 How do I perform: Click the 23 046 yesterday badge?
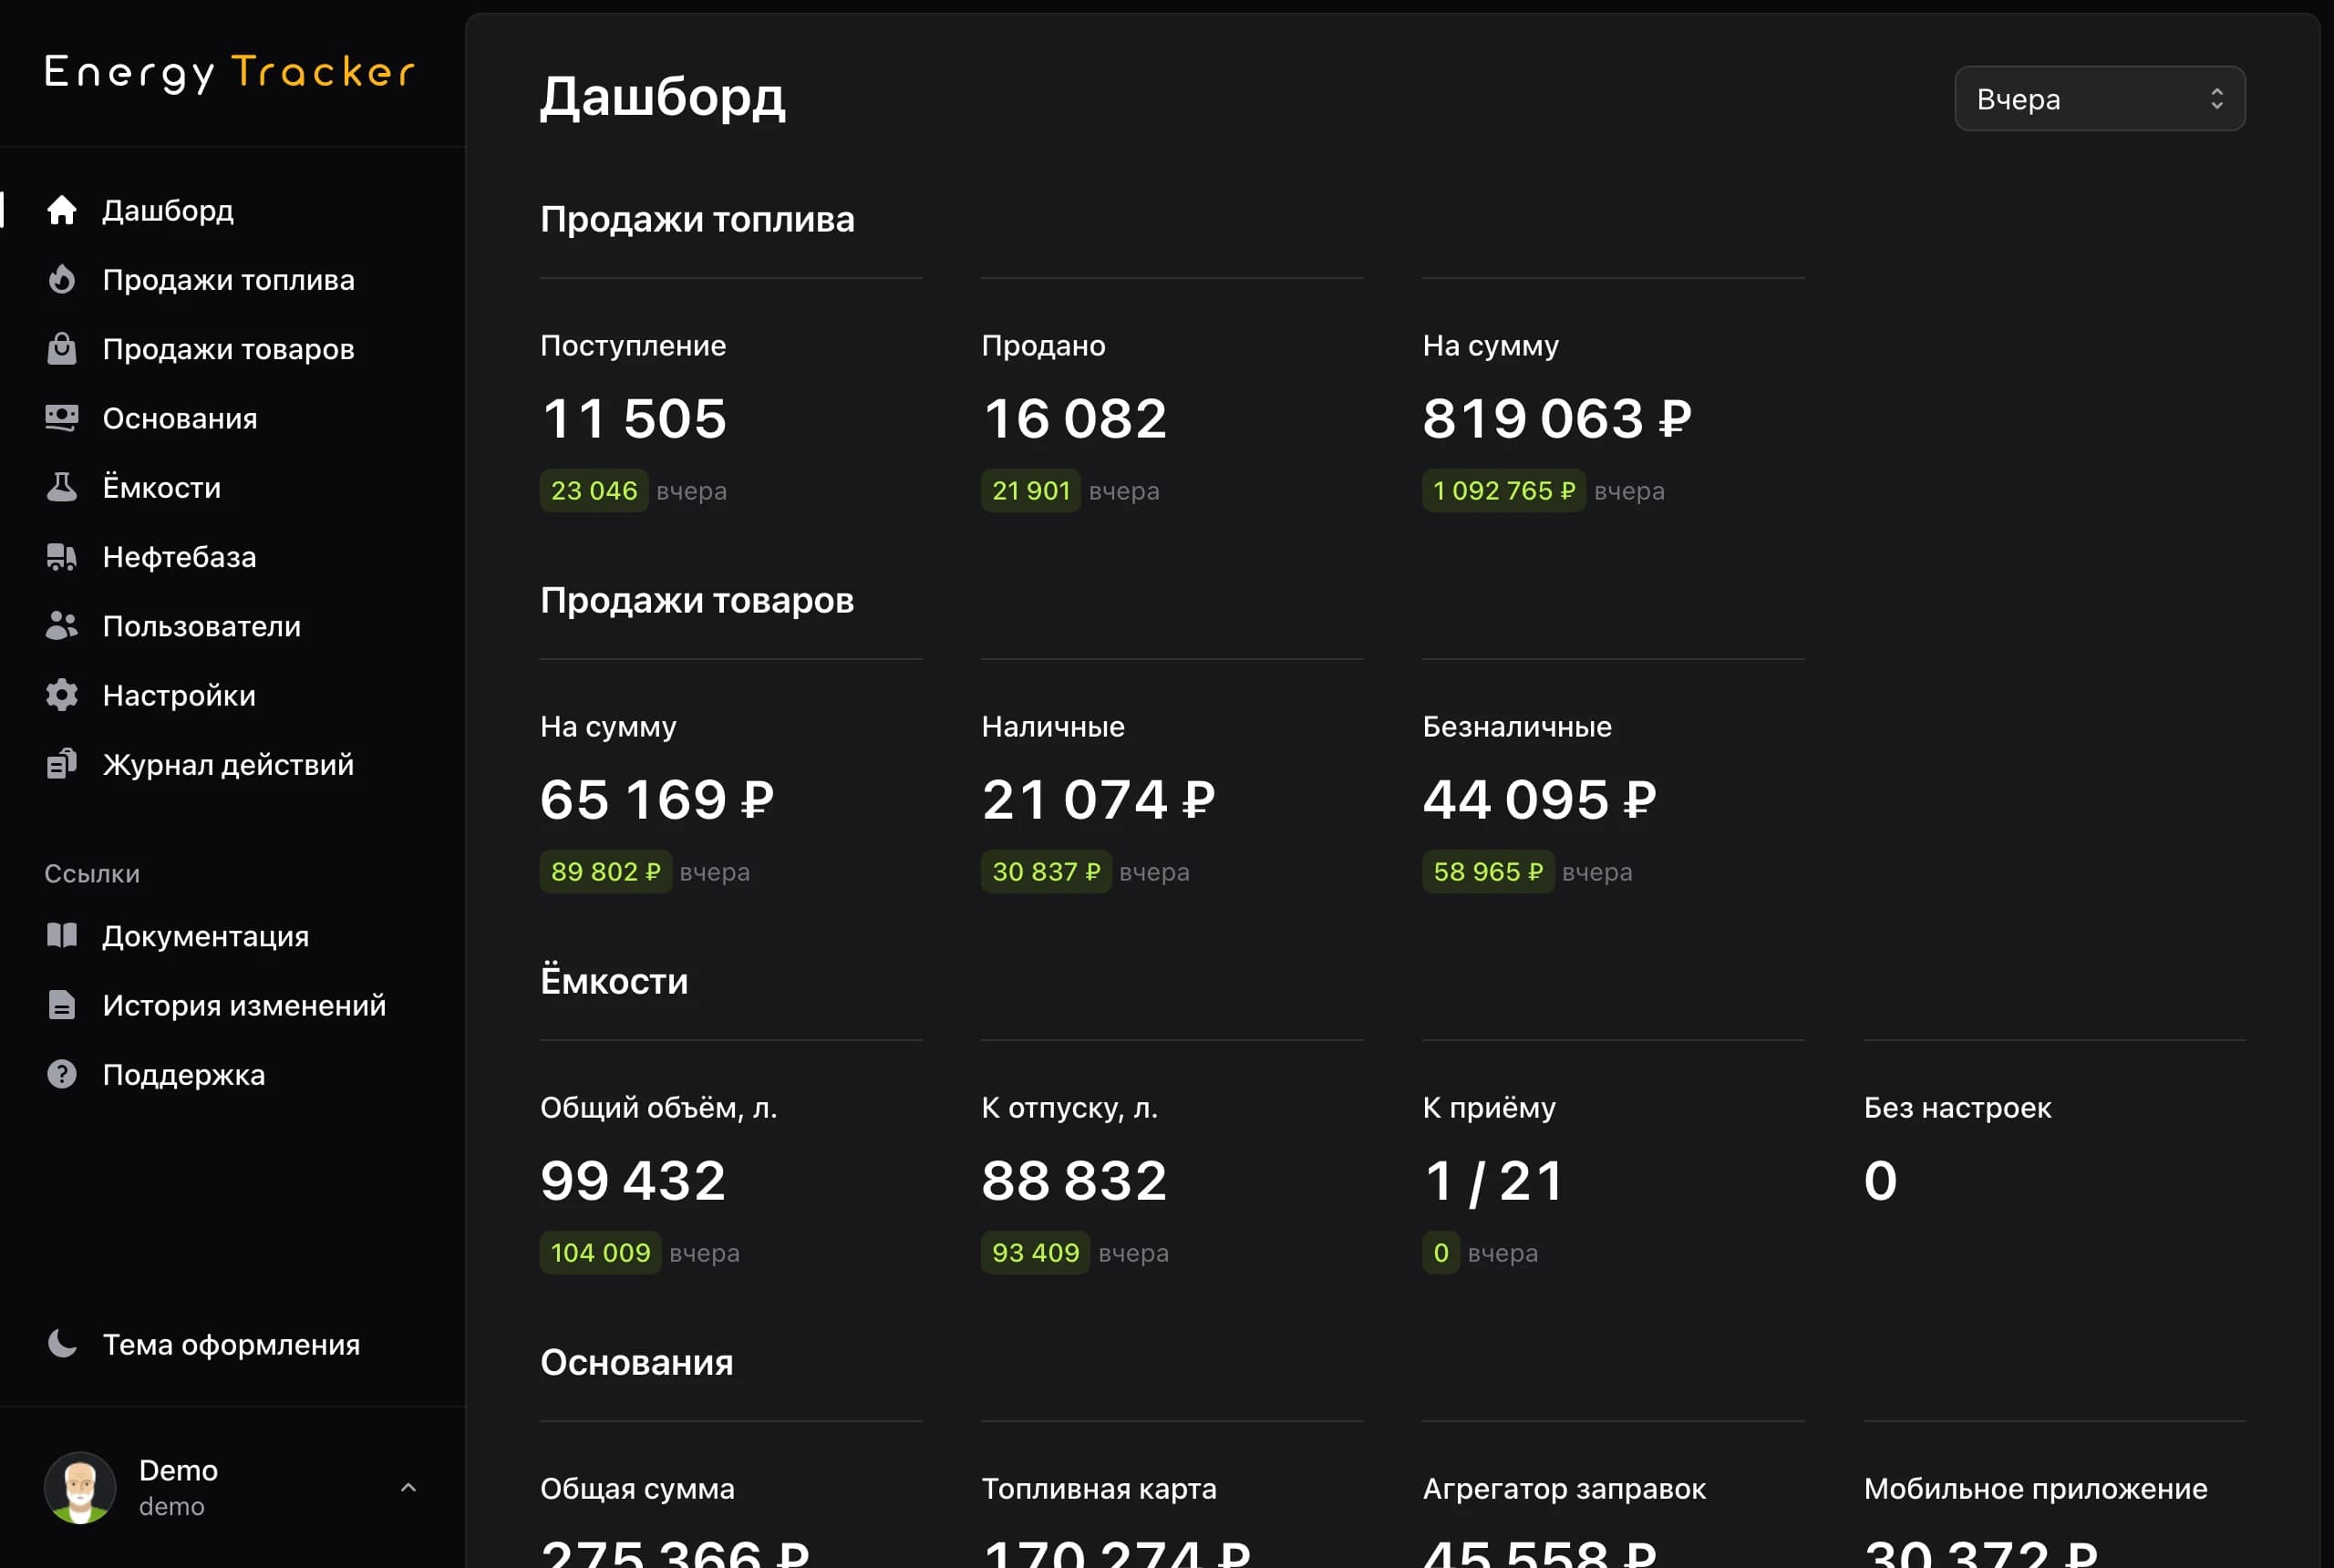tap(594, 491)
